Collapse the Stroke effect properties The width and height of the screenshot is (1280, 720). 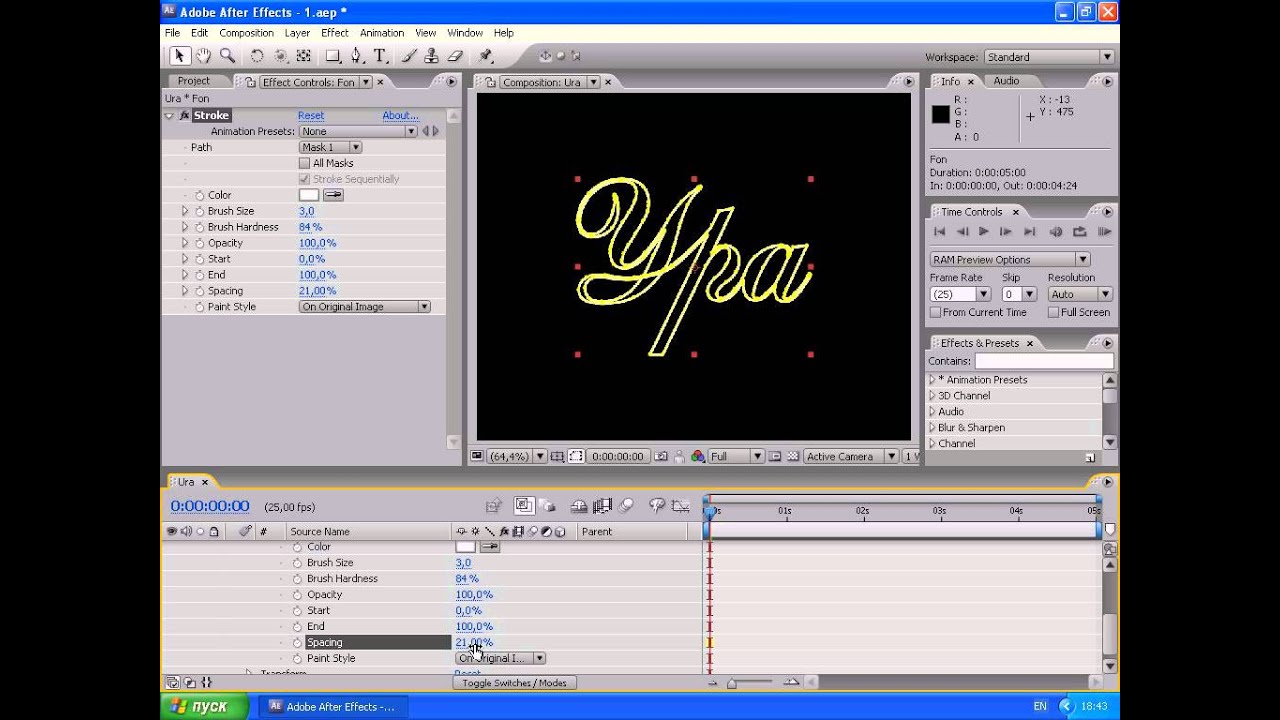point(169,116)
